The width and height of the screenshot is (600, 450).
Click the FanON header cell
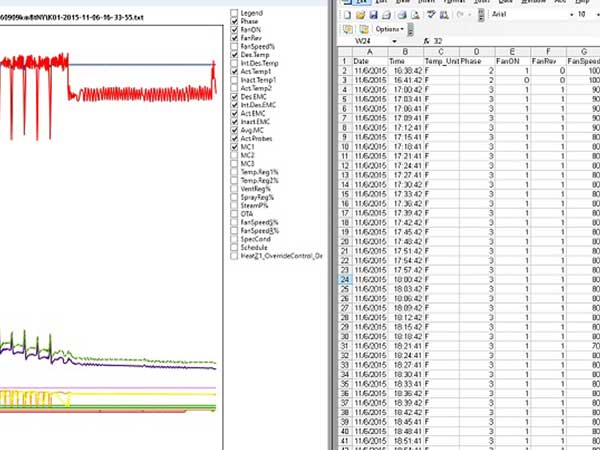coord(512,61)
